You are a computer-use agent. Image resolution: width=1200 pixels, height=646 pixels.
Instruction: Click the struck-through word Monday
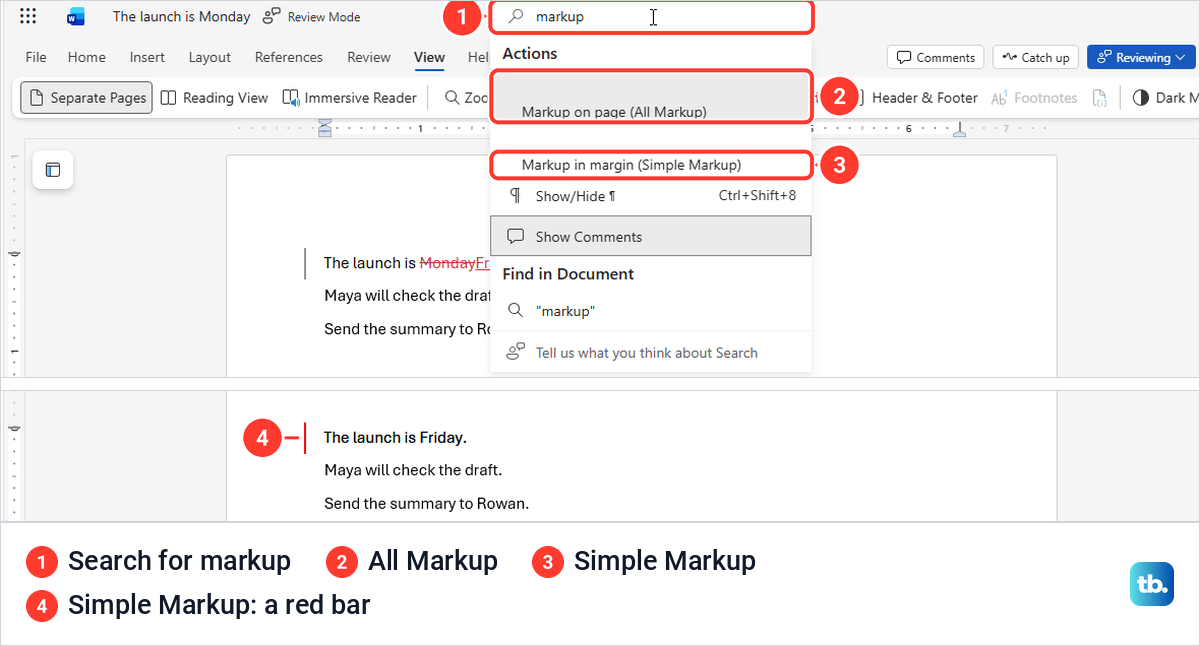tap(447, 263)
